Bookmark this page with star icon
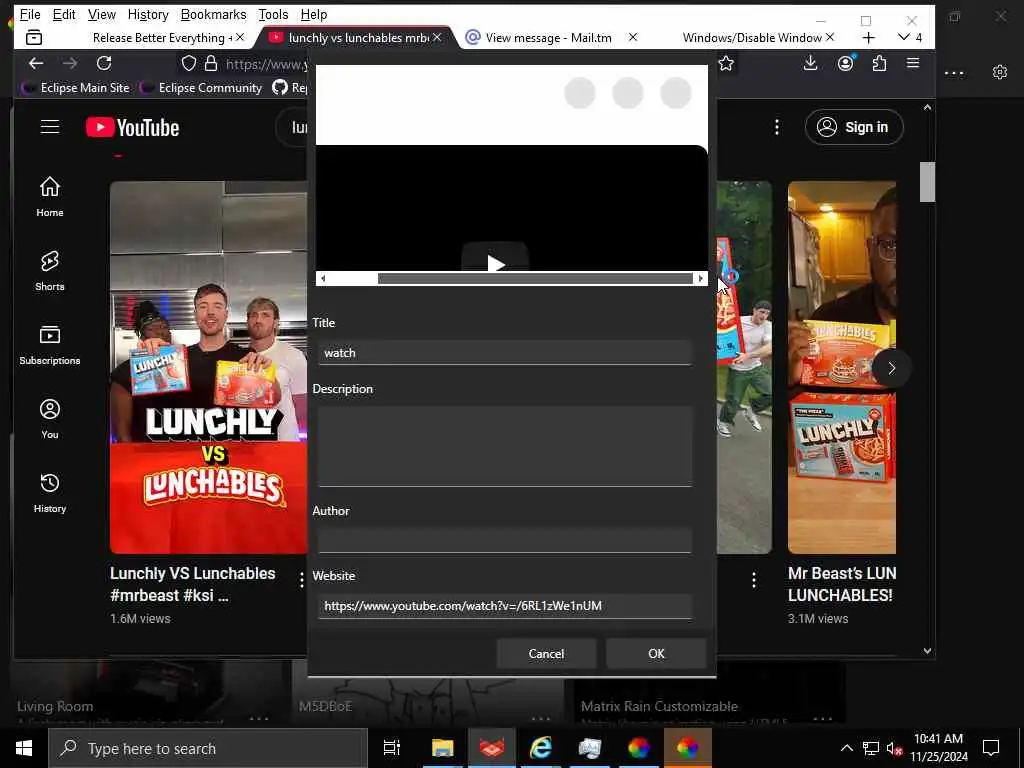This screenshot has height=768, width=1024. [726, 63]
